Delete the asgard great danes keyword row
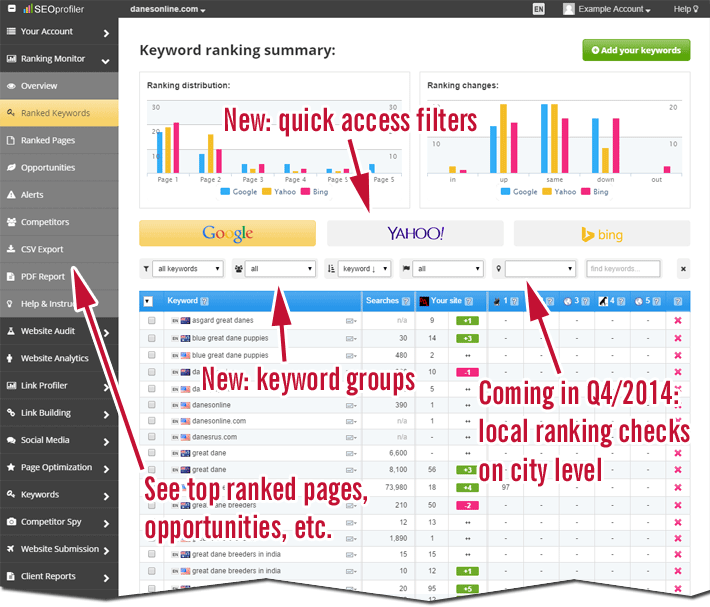Screen dimensions: 710x607 tap(678, 321)
